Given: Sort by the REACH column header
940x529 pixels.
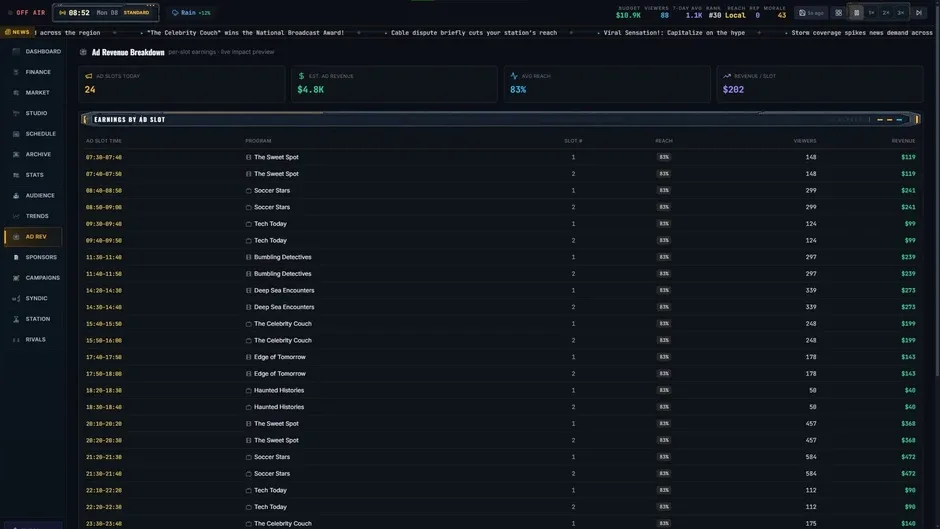Looking at the screenshot, I should coord(664,141).
